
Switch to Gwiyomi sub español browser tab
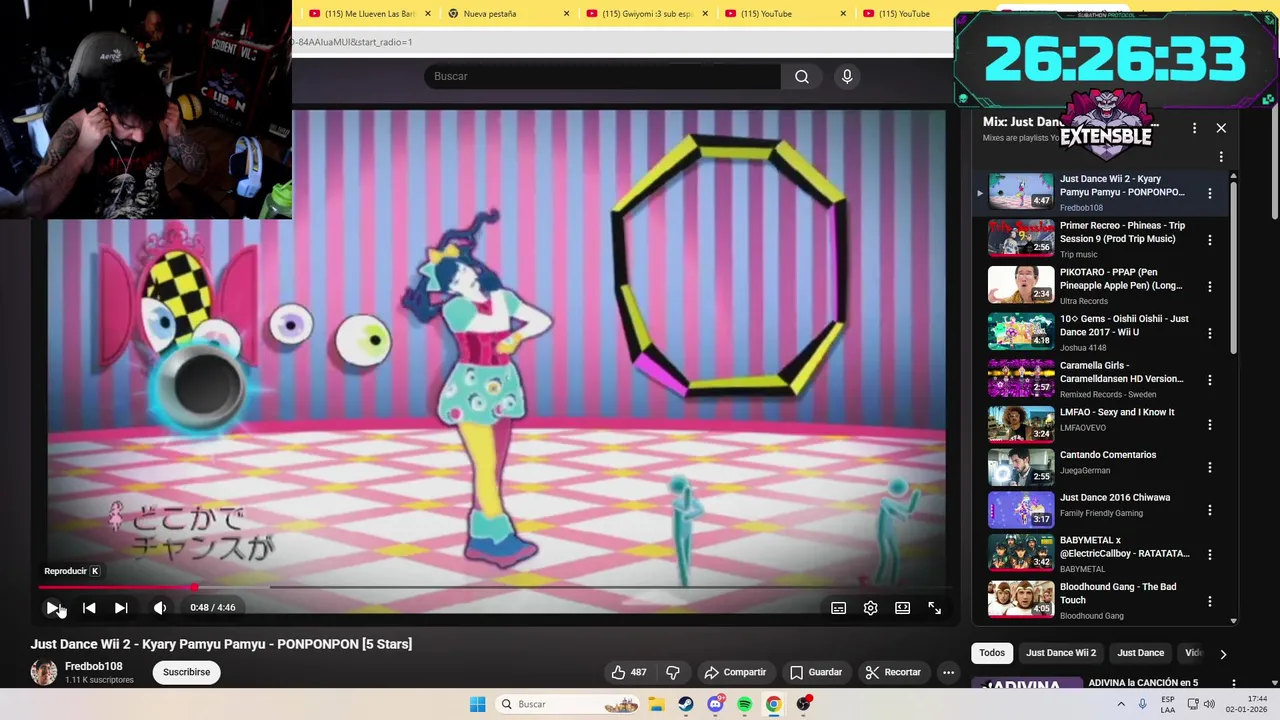pyautogui.click(x=647, y=14)
